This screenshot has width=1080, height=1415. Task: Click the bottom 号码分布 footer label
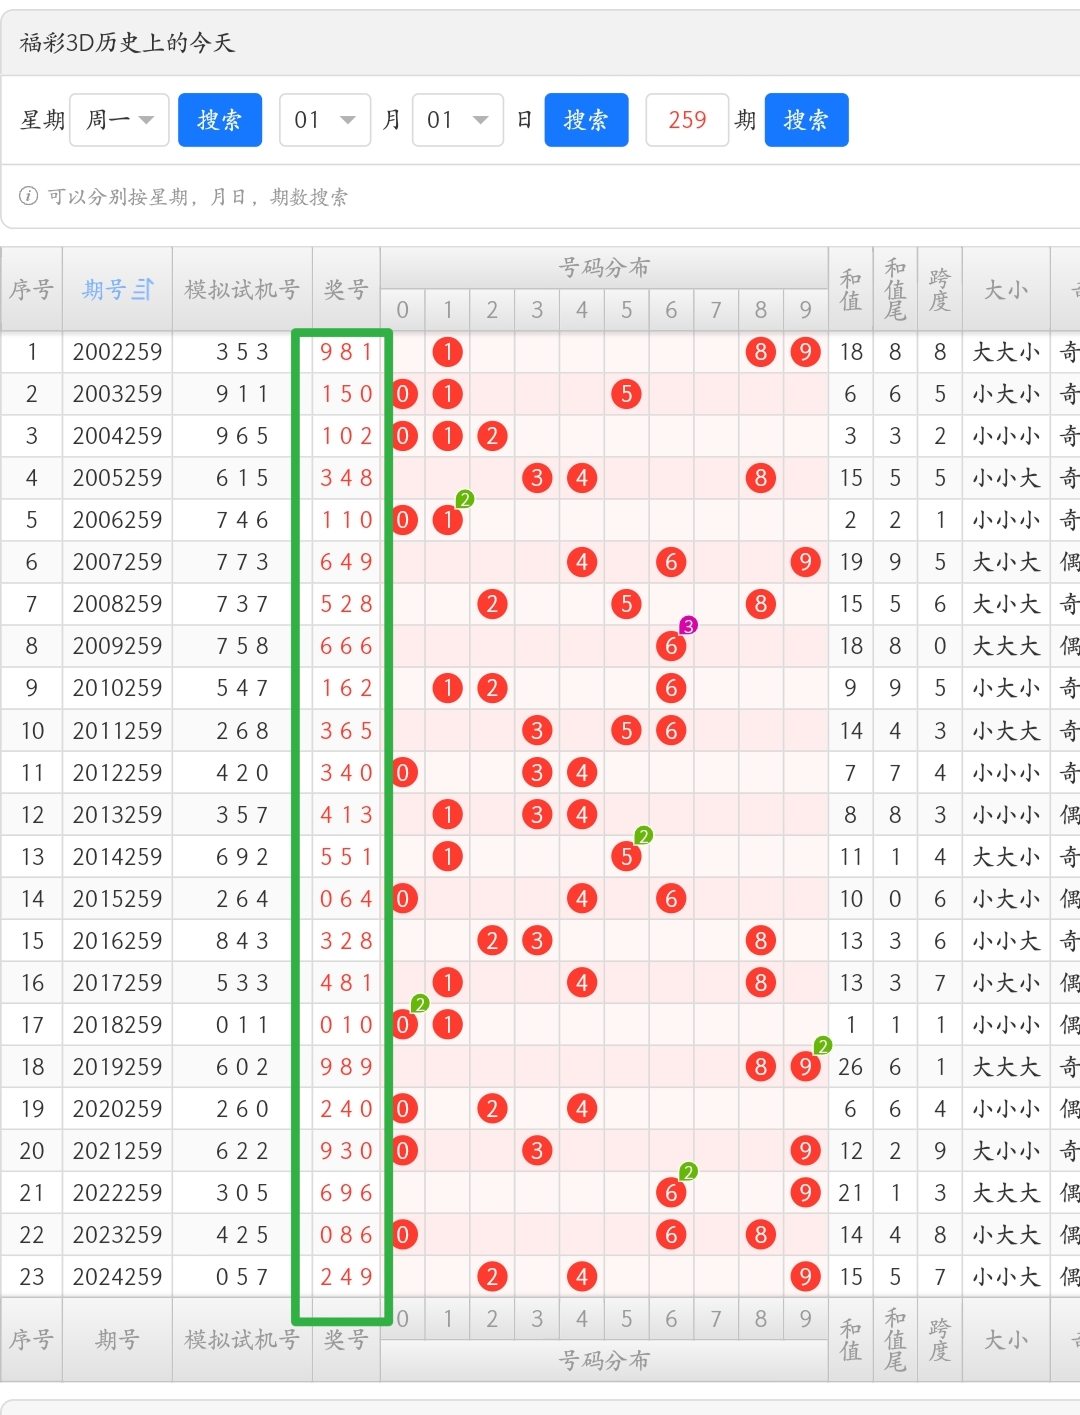(604, 1361)
